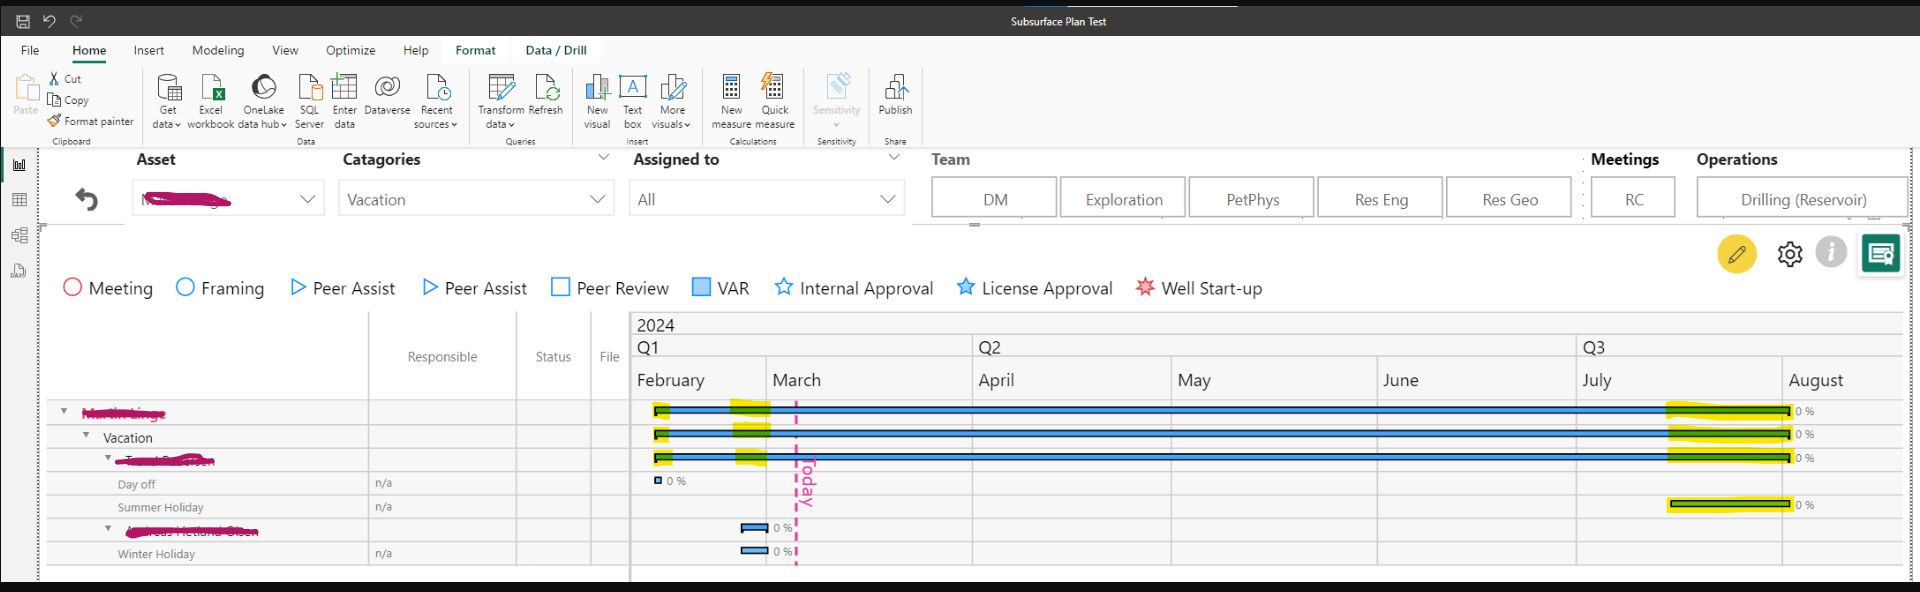Click the Redo arrow in title bar

point(76,20)
